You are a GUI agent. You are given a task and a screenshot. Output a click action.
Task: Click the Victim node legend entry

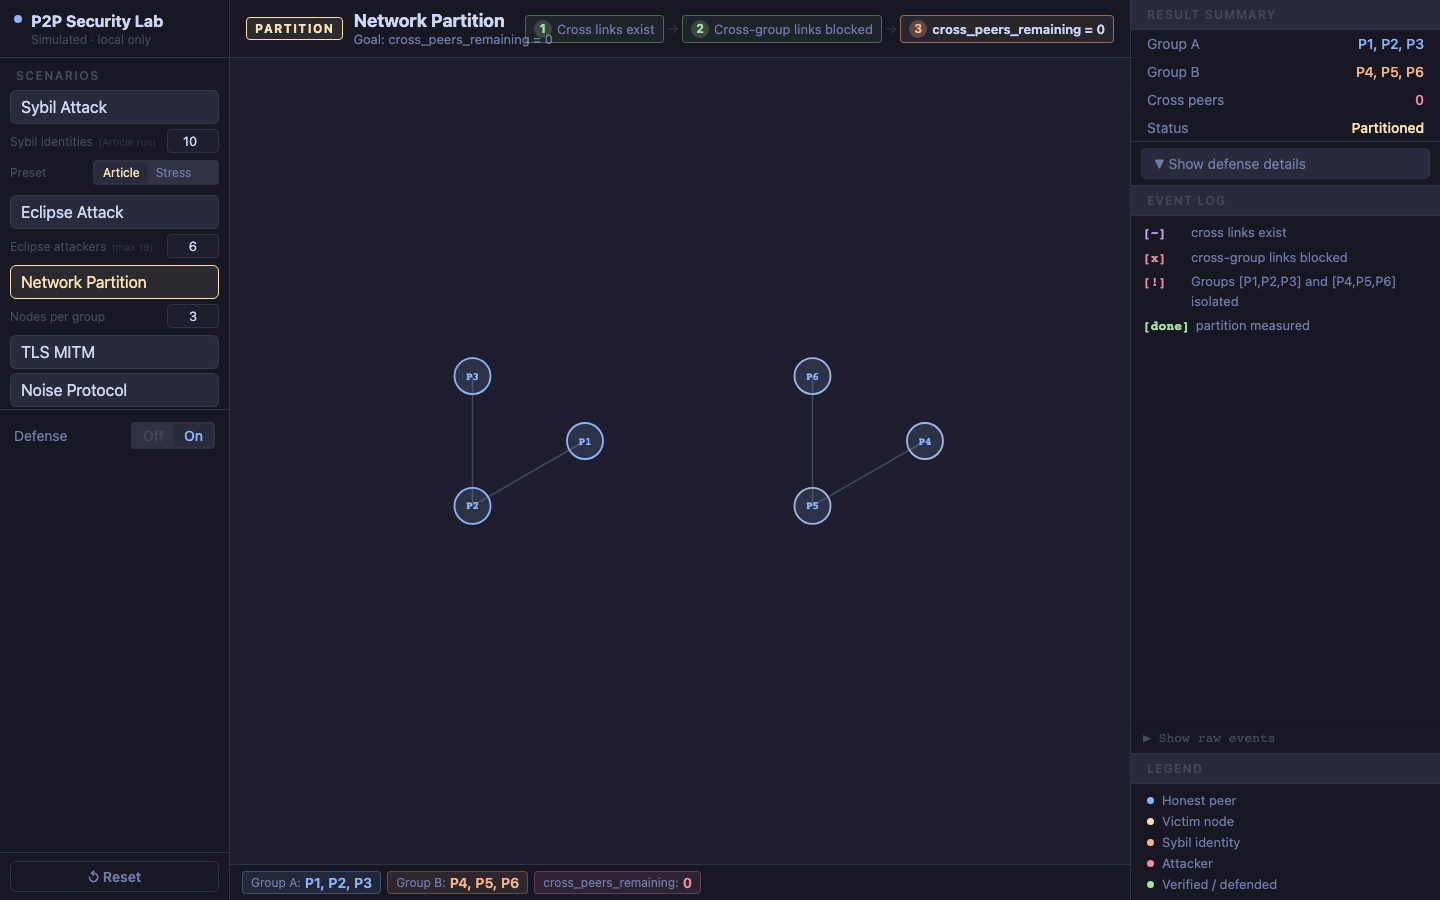1190,821
